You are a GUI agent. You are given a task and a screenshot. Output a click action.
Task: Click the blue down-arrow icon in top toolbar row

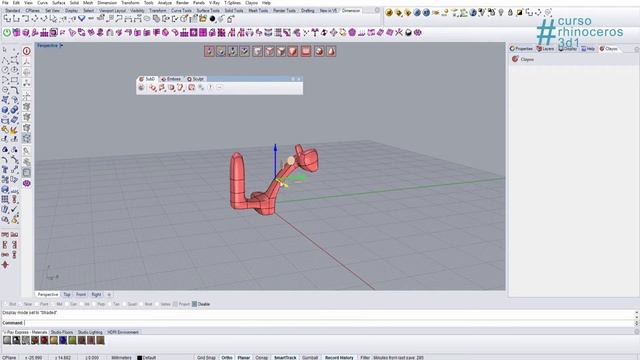pos(81,19)
